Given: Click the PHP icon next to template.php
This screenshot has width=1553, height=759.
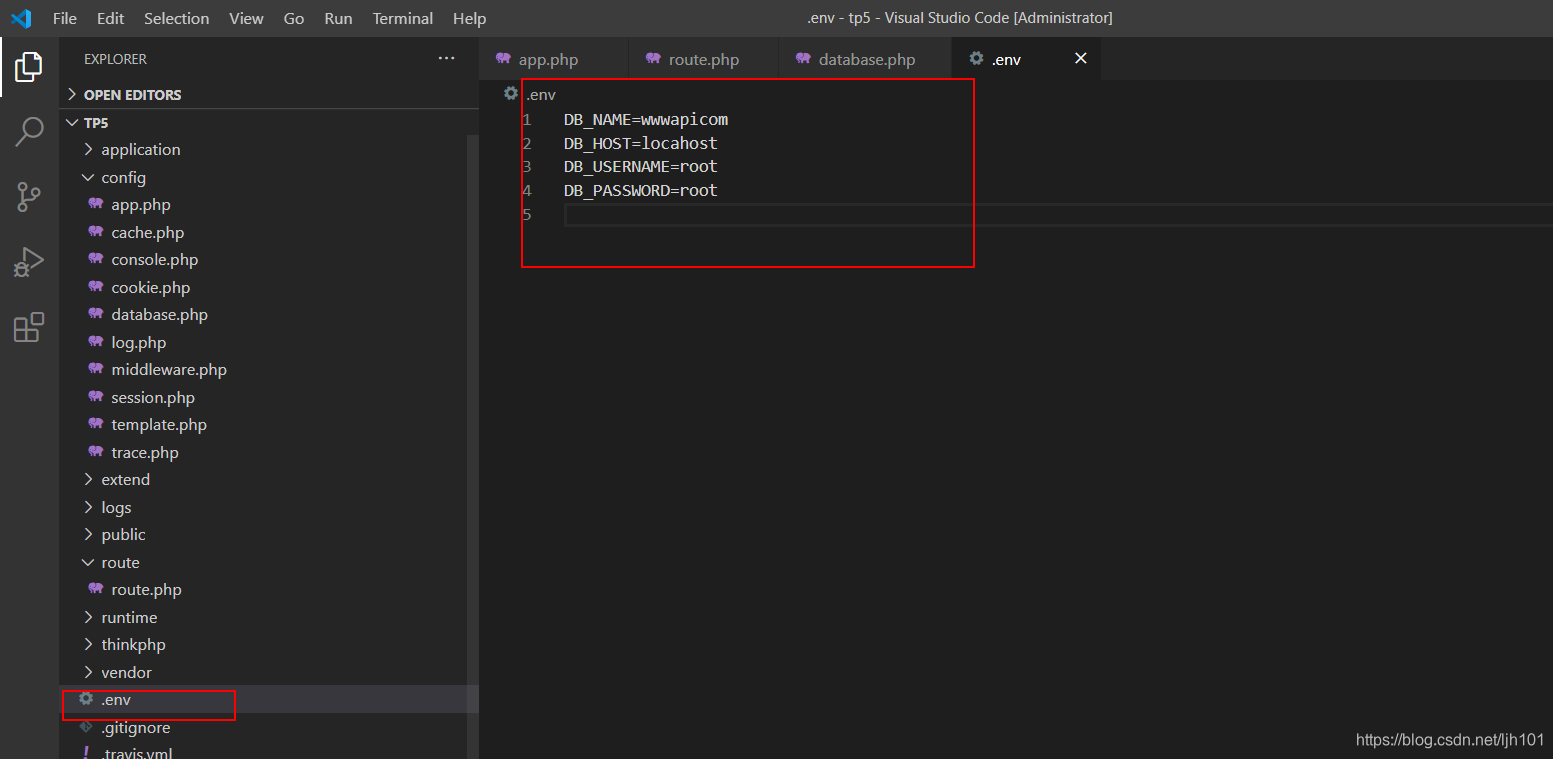Looking at the screenshot, I should [x=96, y=423].
